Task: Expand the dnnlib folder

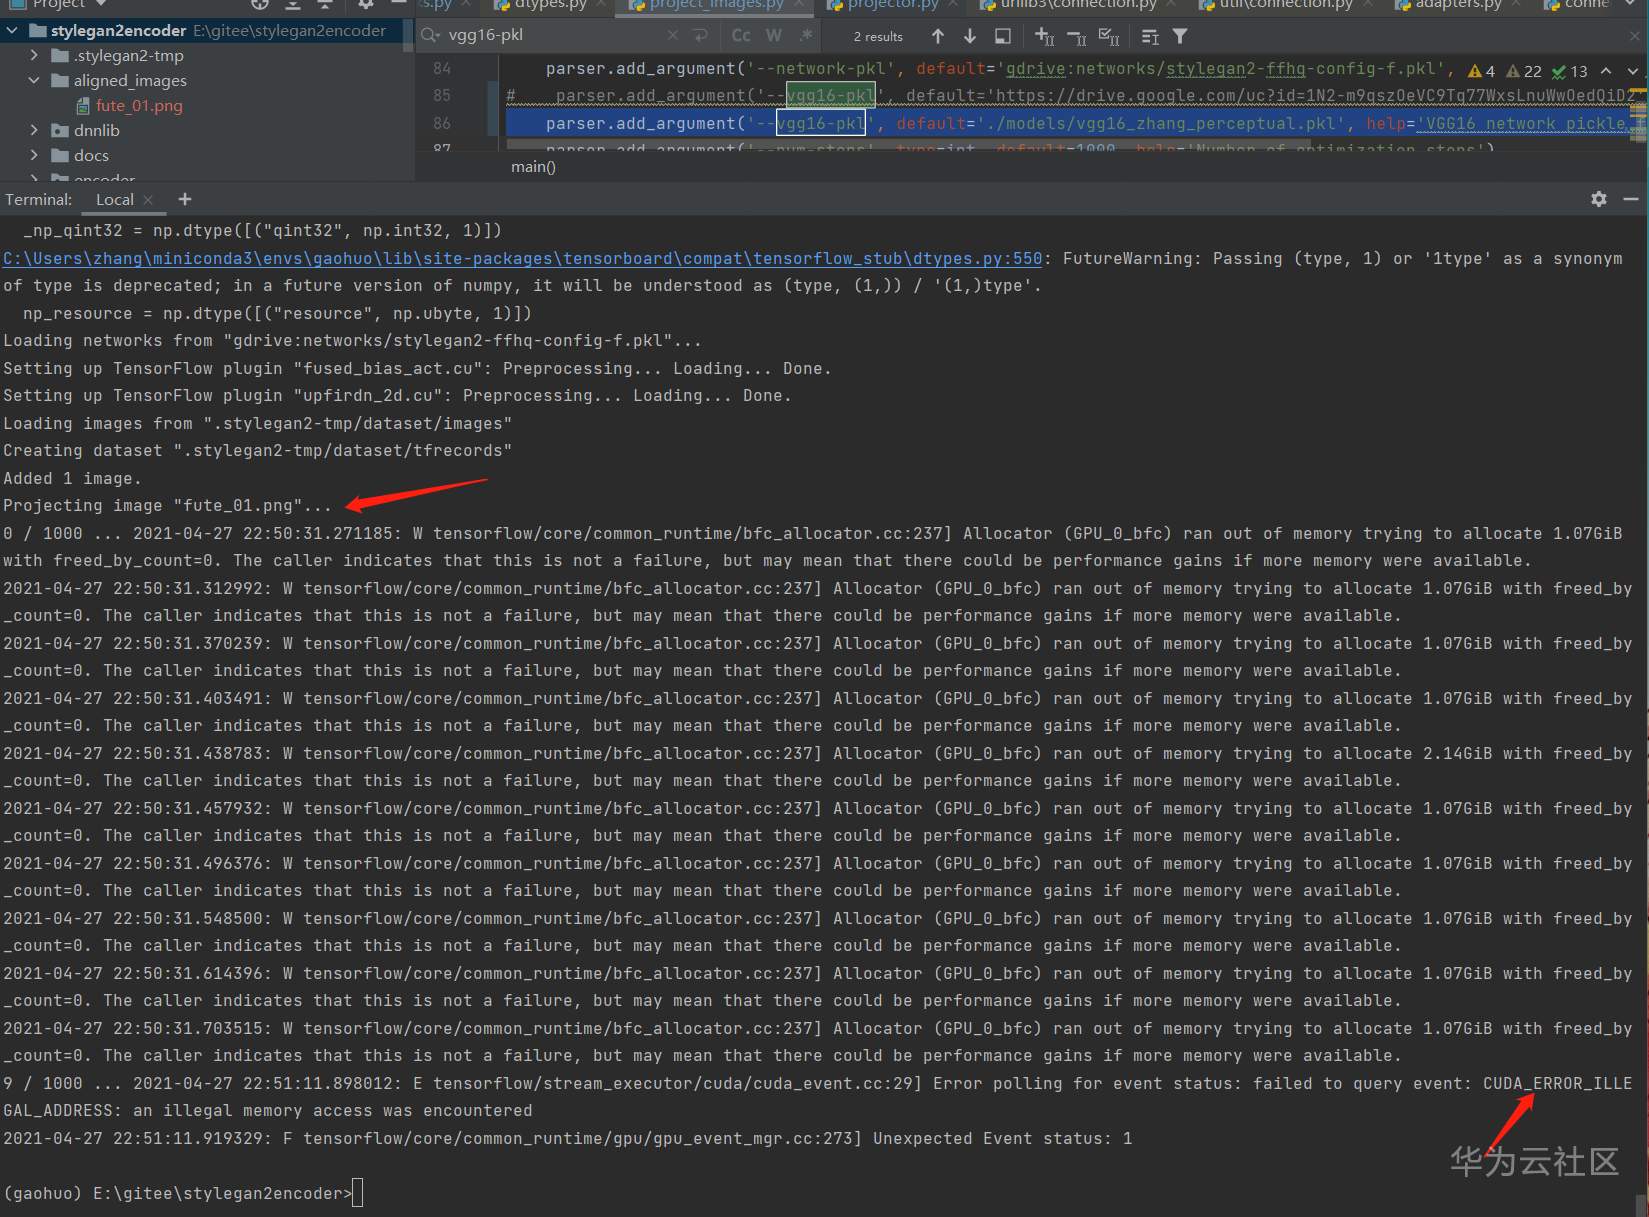Action: 34,130
